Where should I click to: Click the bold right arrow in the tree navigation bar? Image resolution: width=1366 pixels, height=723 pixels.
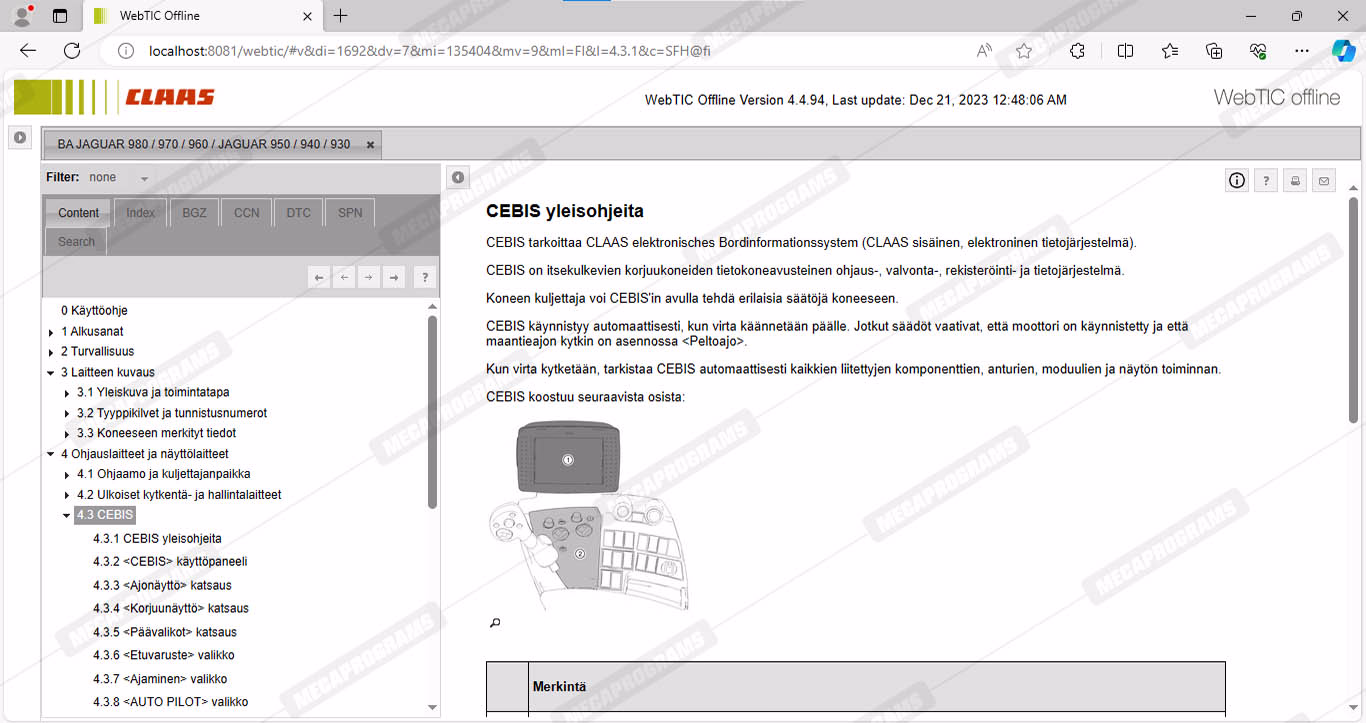394,277
